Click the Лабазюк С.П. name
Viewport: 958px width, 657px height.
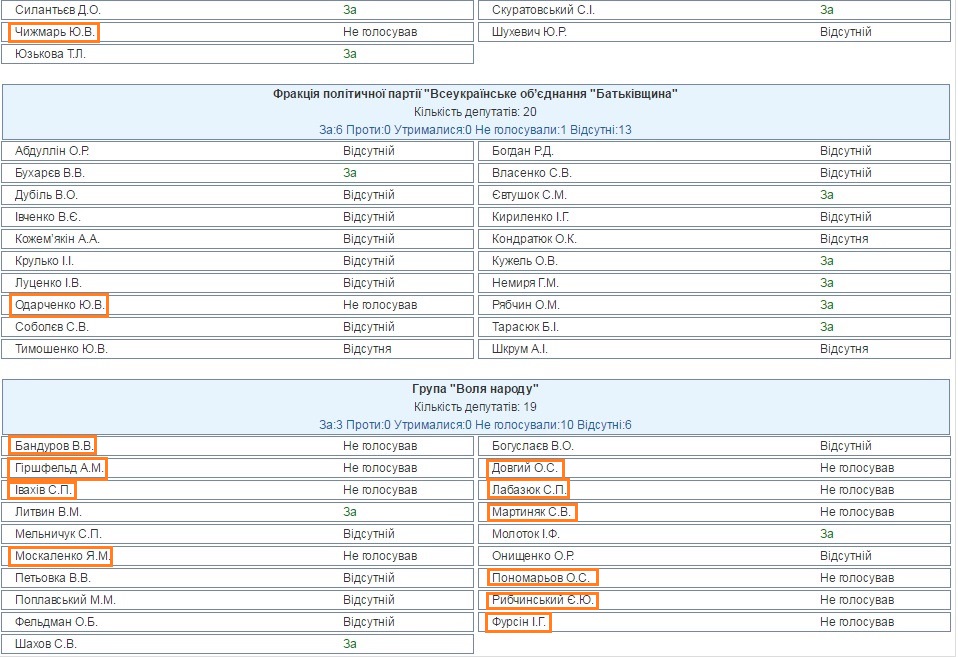[x=529, y=490]
